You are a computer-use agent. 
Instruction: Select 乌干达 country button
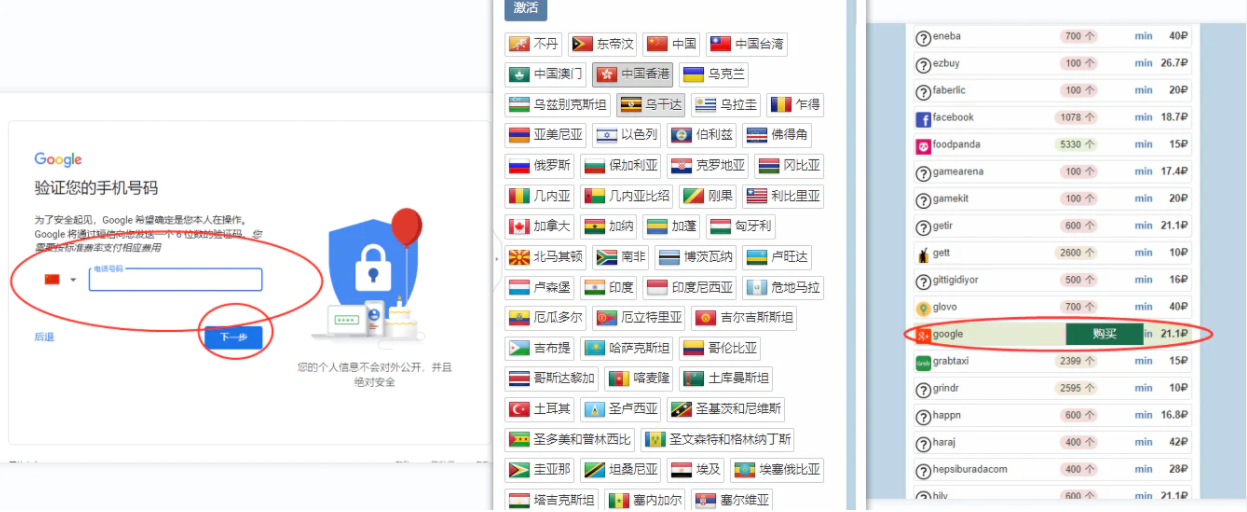pos(651,104)
